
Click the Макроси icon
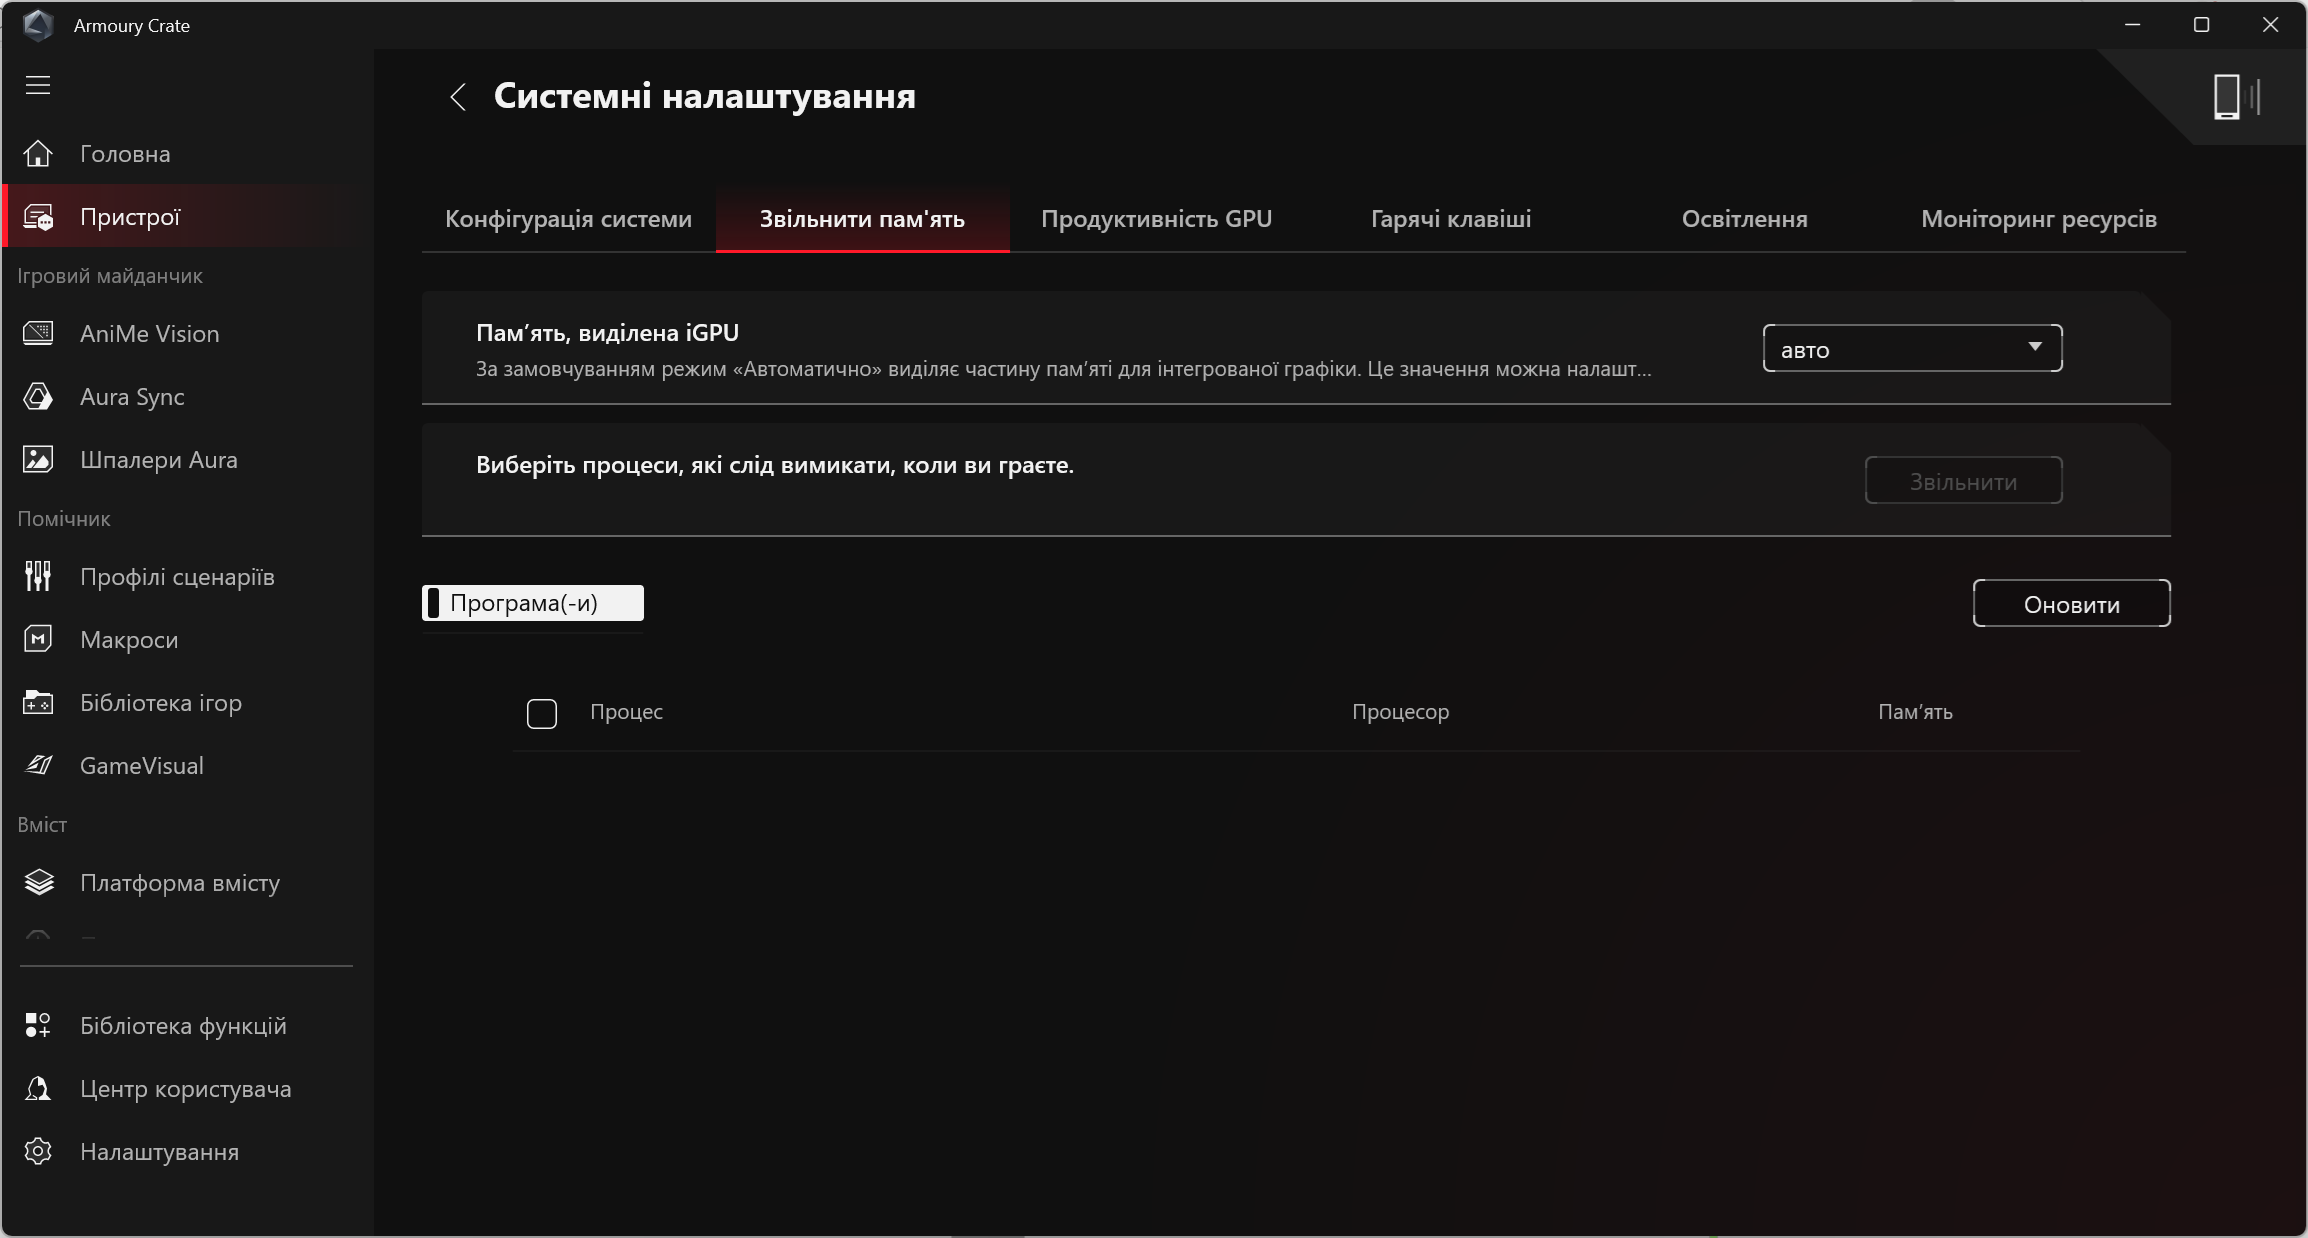click(x=38, y=640)
